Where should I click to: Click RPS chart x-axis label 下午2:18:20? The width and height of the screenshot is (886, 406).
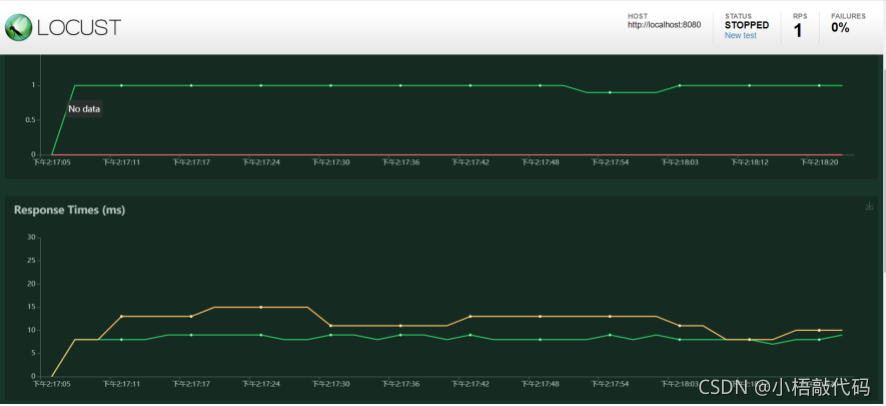click(819, 162)
